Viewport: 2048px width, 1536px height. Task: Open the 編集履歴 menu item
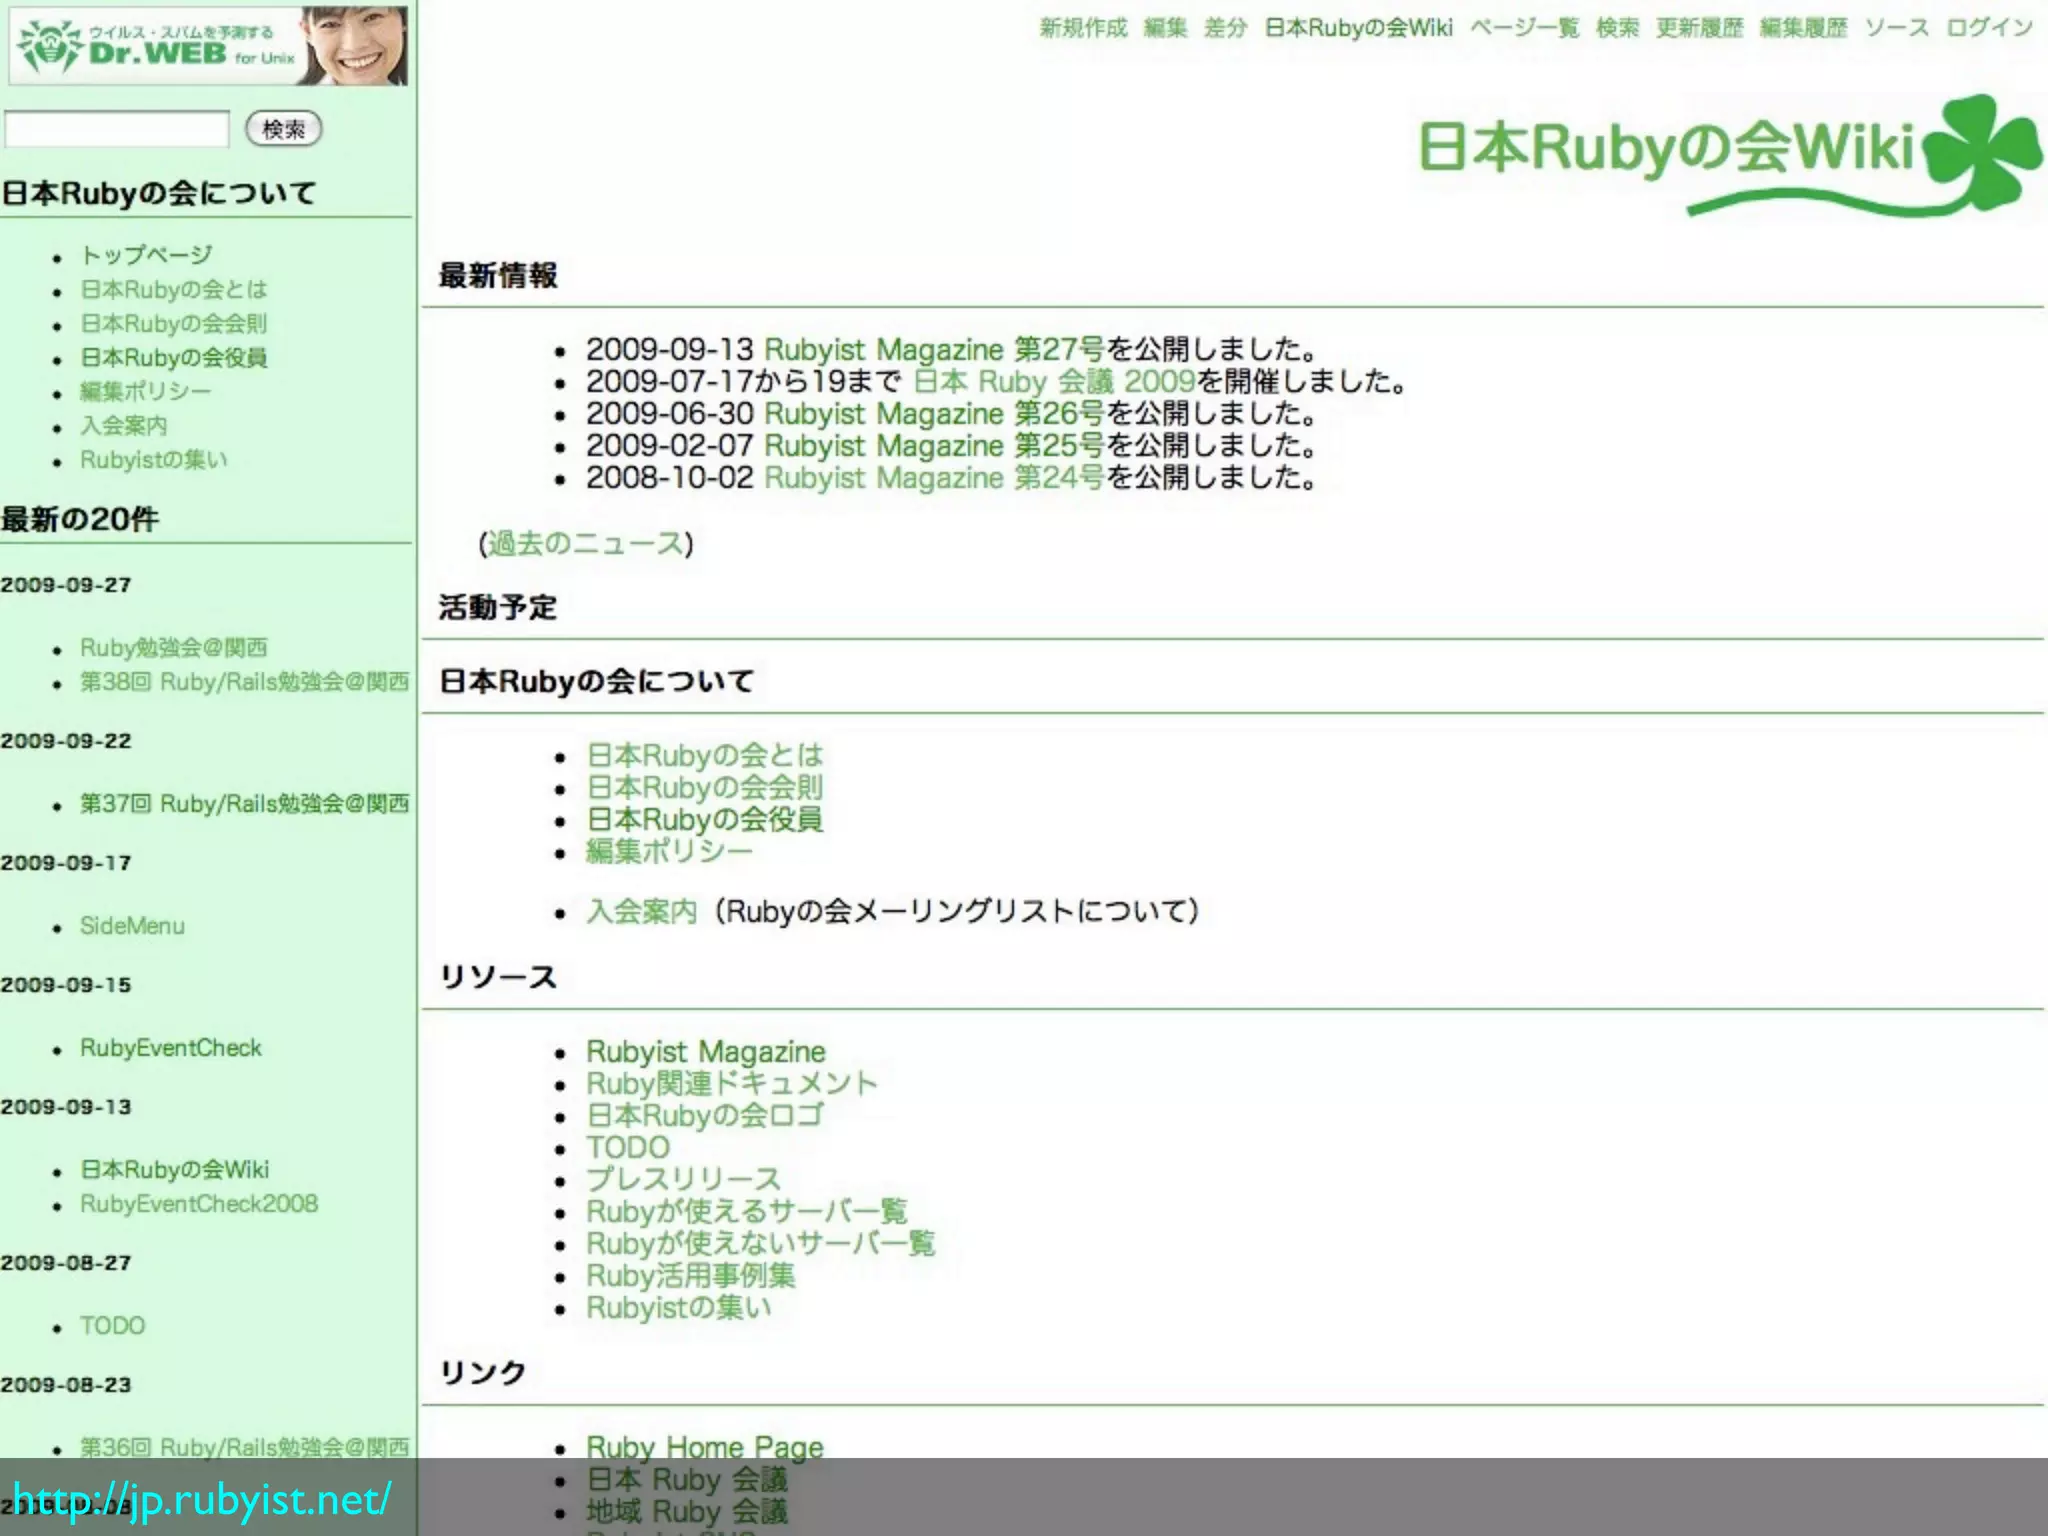tap(1803, 28)
